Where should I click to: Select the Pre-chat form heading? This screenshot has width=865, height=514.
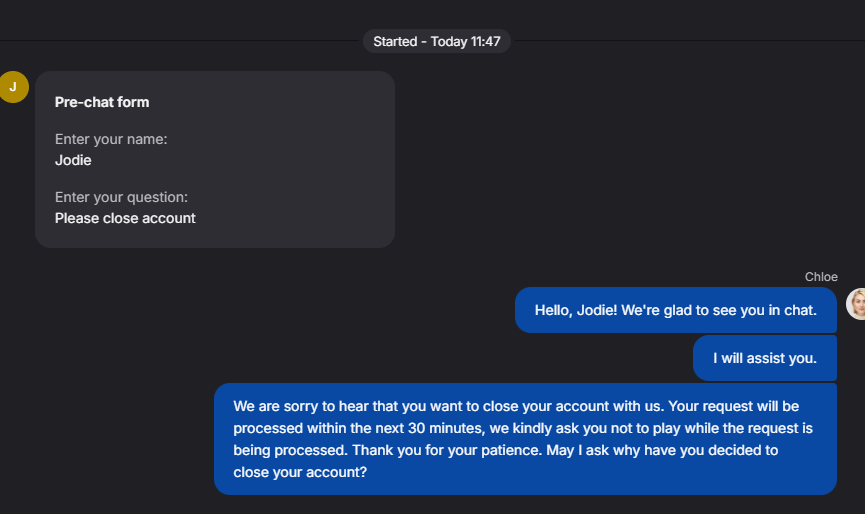click(102, 102)
